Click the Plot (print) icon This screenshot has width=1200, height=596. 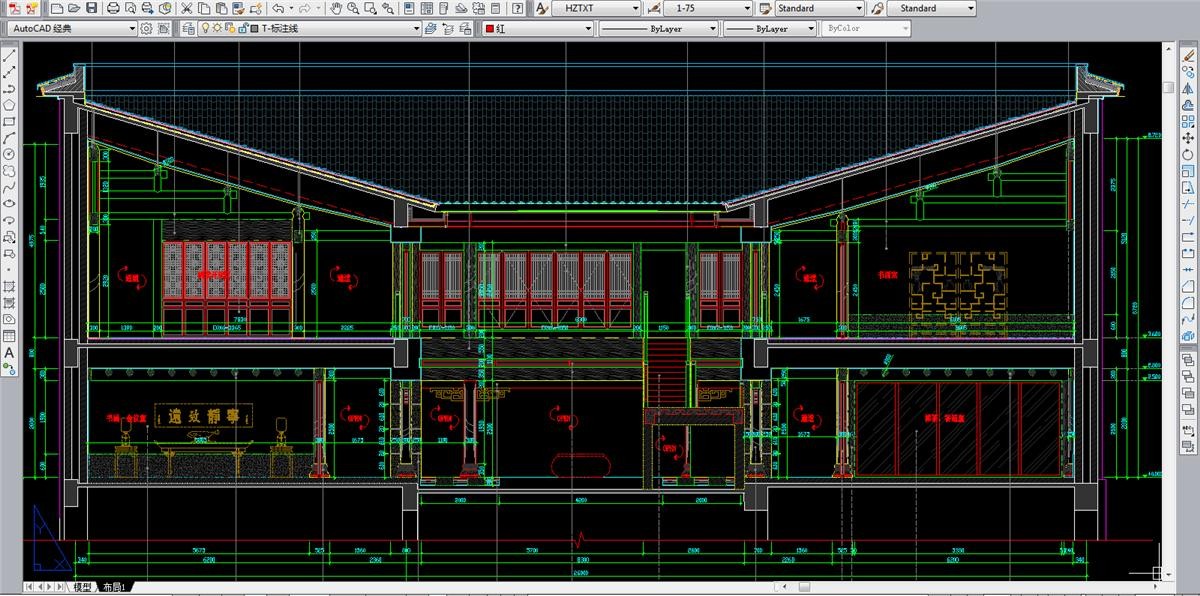point(113,8)
